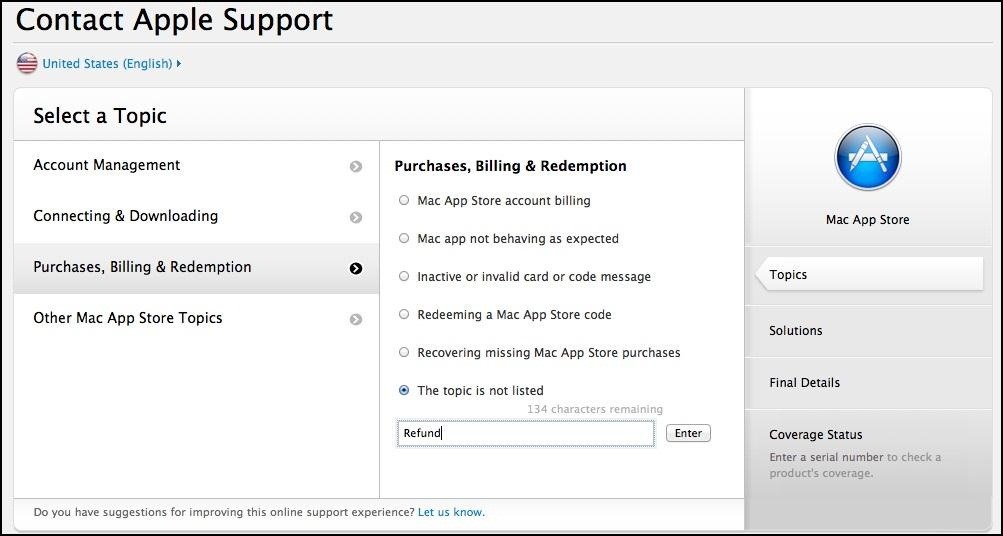The width and height of the screenshot is (1003, 536).
Task: Select Mac App Store account billing radio
Action: (x=404, y=200)
